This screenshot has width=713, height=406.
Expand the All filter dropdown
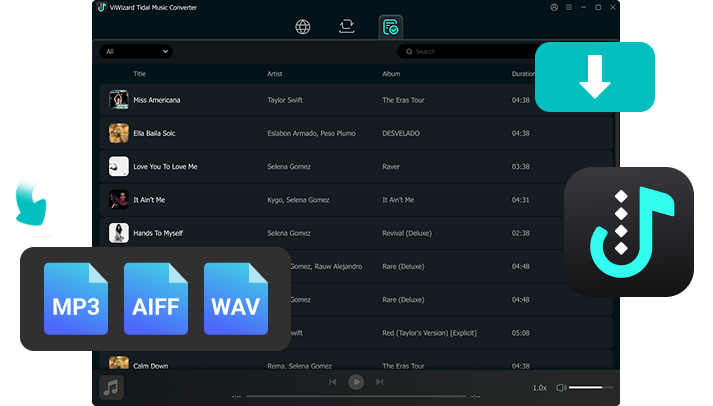click(x=136, y=51)
